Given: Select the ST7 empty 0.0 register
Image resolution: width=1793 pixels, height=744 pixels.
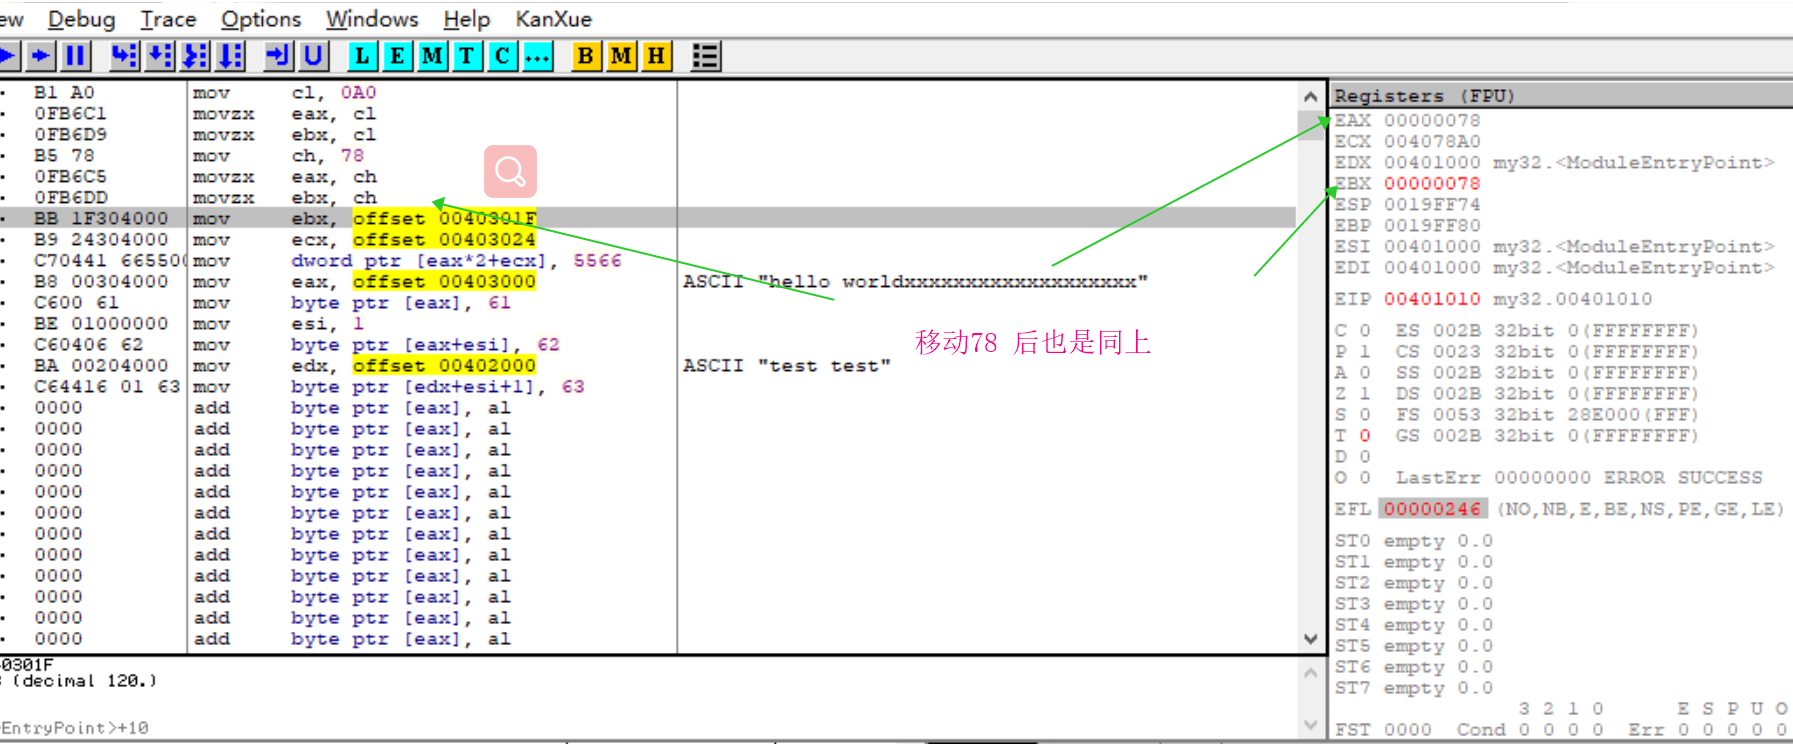Looking at the screenshot, I should (1413, 688).
